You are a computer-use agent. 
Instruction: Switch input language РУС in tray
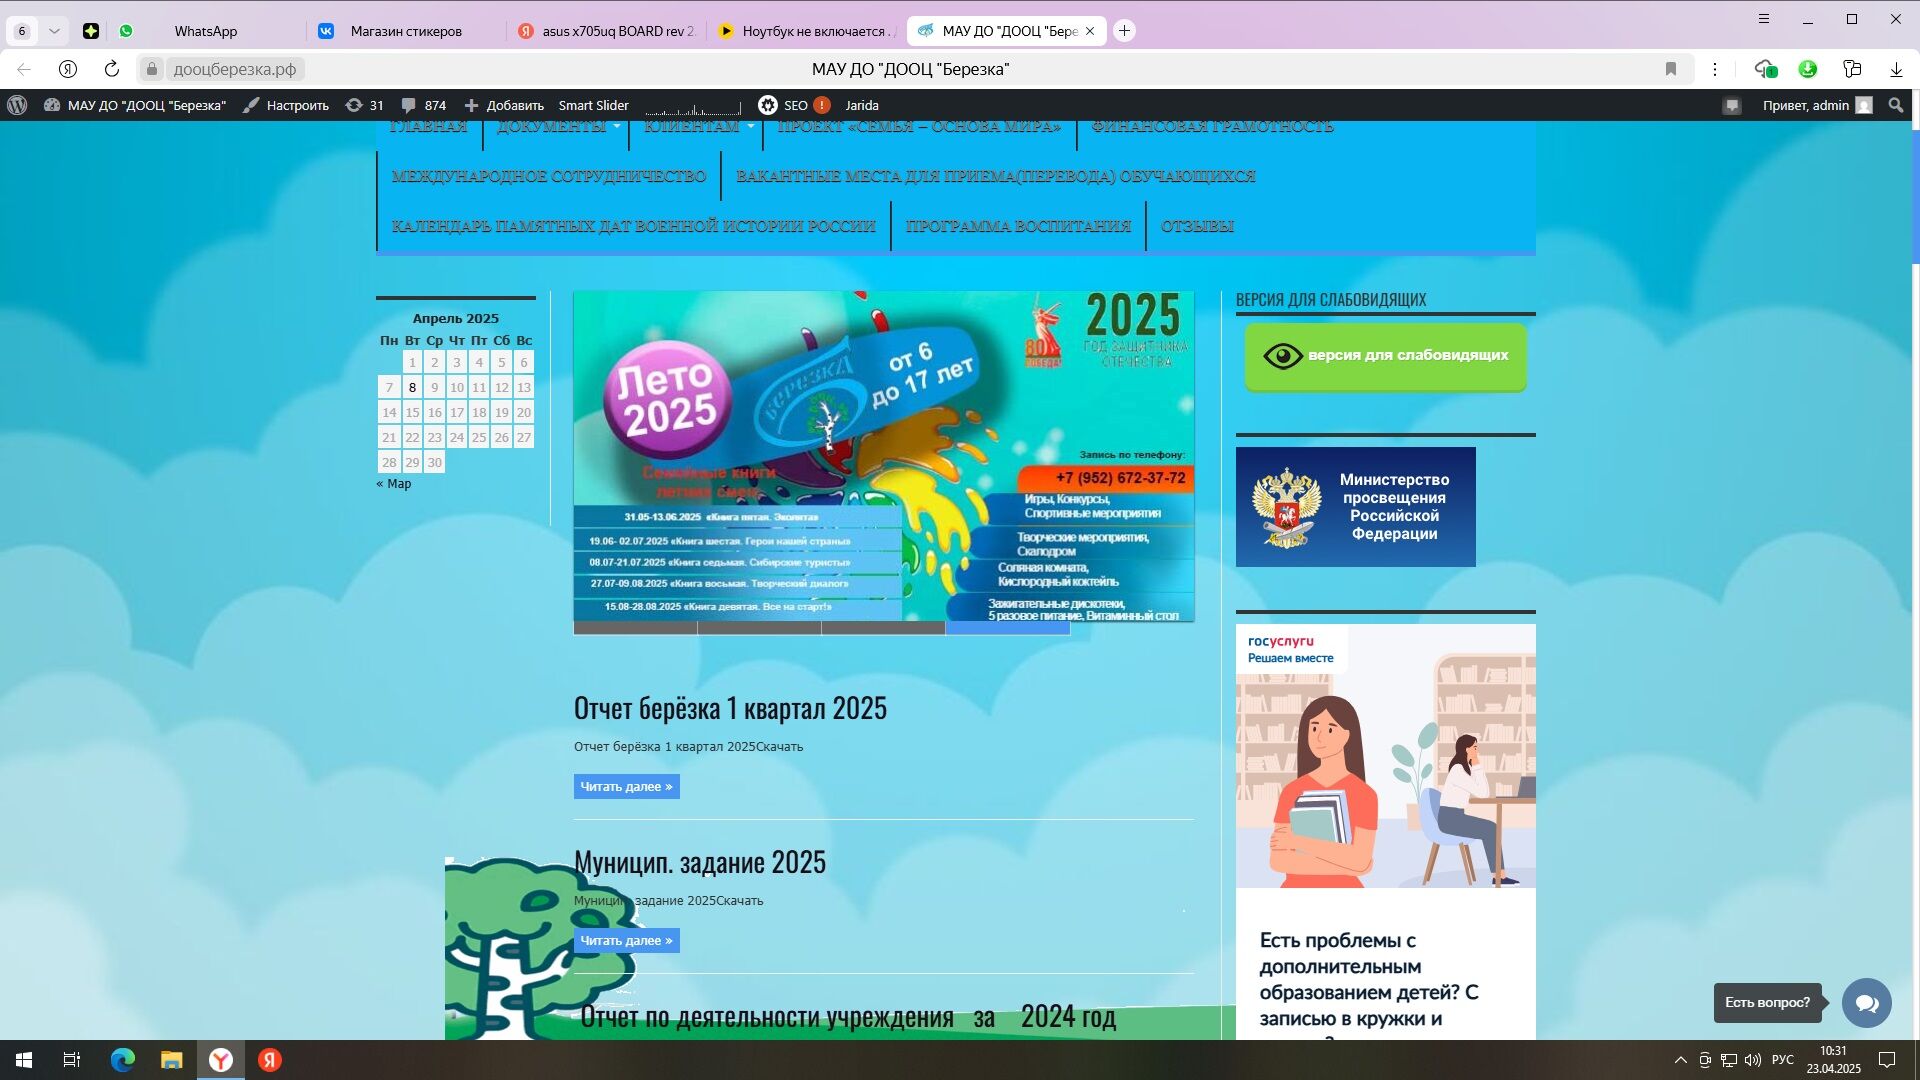1782,1060
